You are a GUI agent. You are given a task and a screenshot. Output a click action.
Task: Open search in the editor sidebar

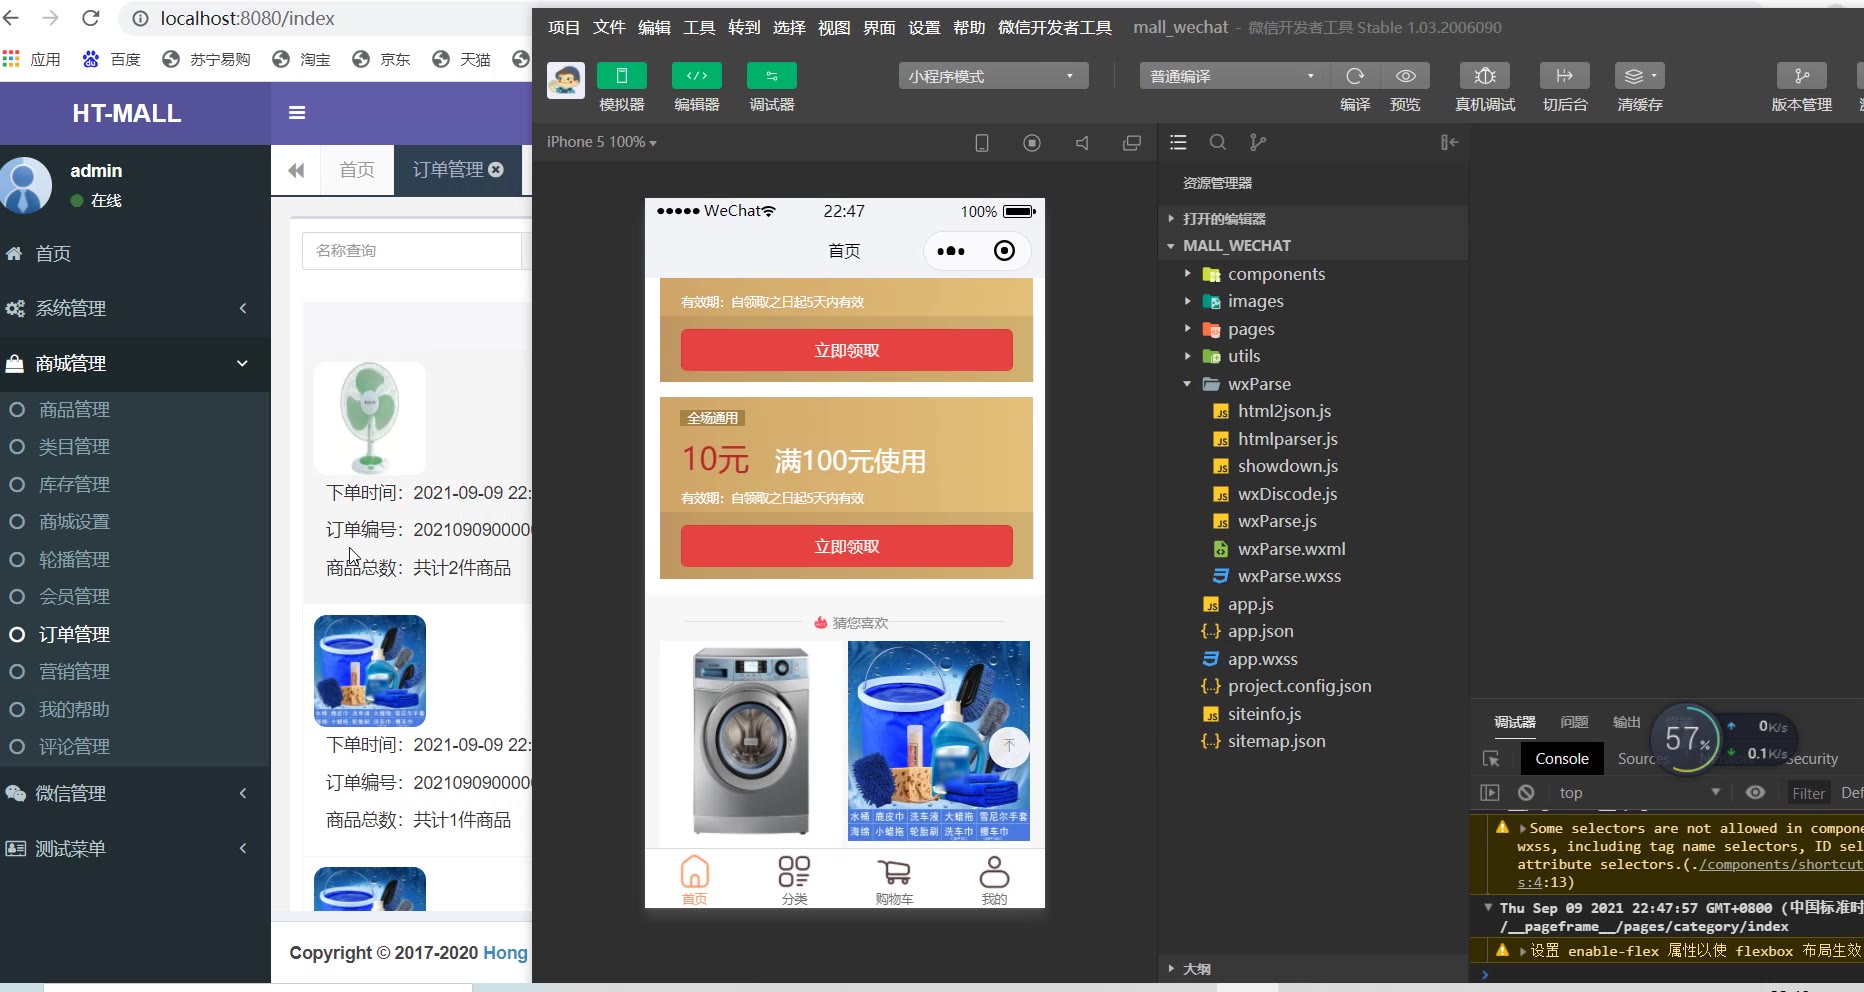coord(1218,143)
